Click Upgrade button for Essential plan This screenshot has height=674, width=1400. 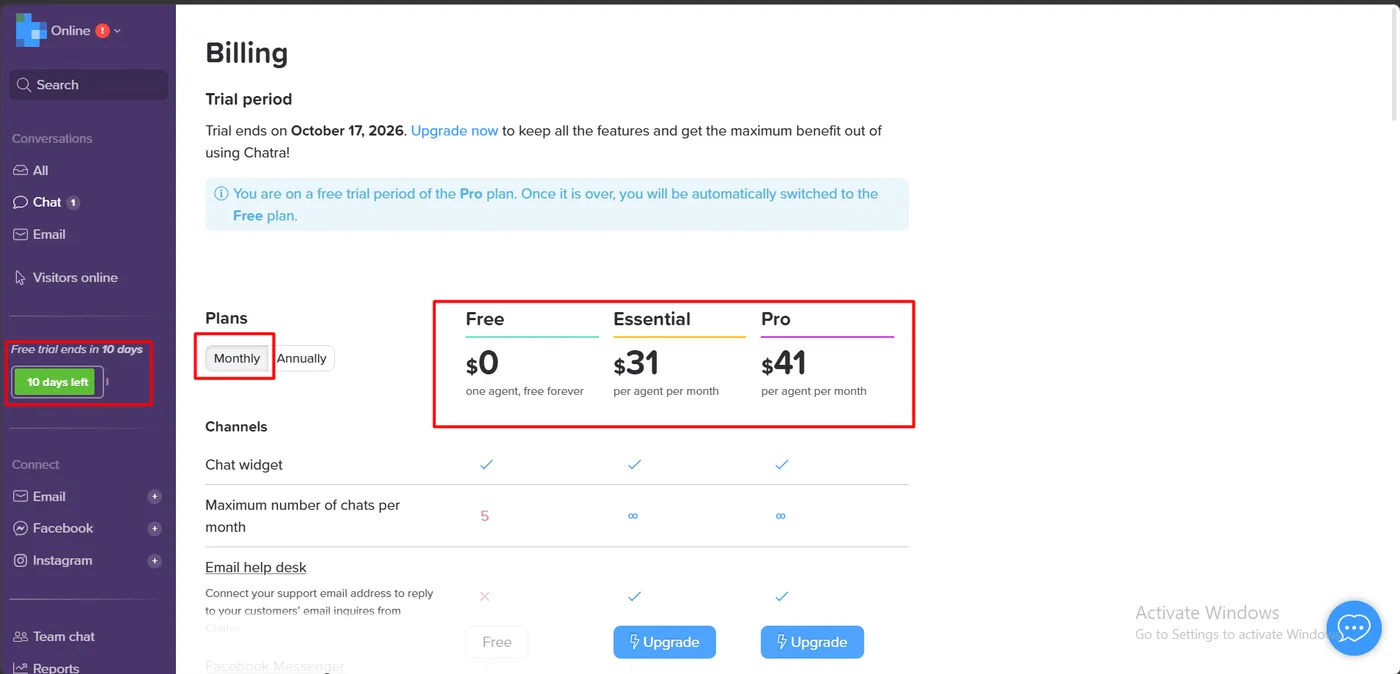665,642
